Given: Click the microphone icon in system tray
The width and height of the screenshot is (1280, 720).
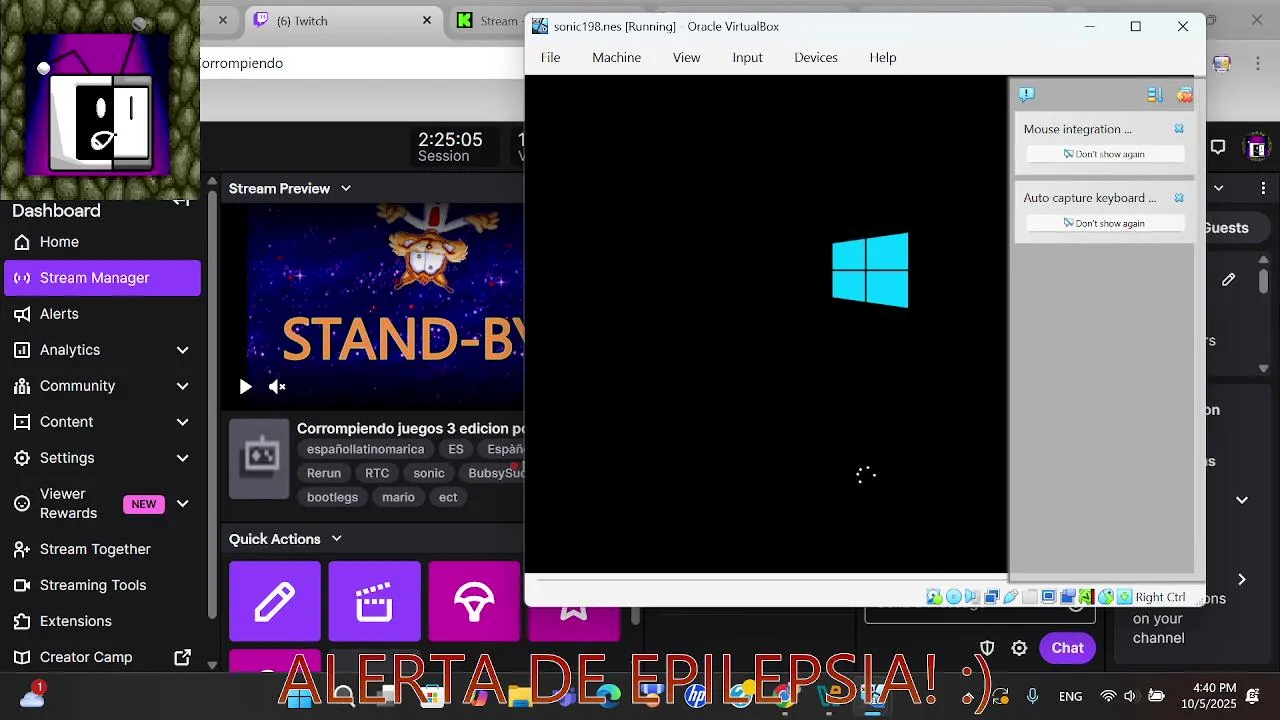Looking at the screenshot, I should click(x=1033, y=696).
